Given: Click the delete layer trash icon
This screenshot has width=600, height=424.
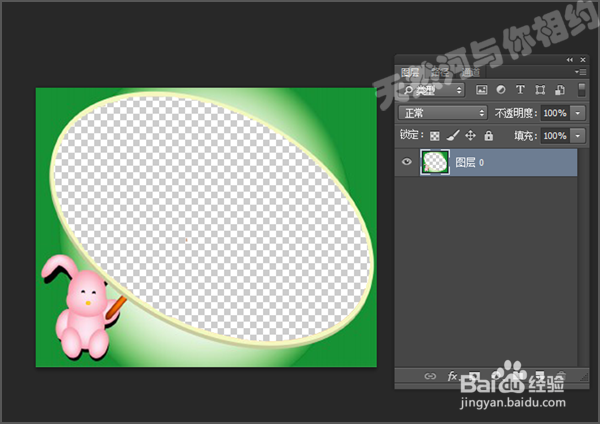Looking at the screenshot, I should [x=561, y=376].
